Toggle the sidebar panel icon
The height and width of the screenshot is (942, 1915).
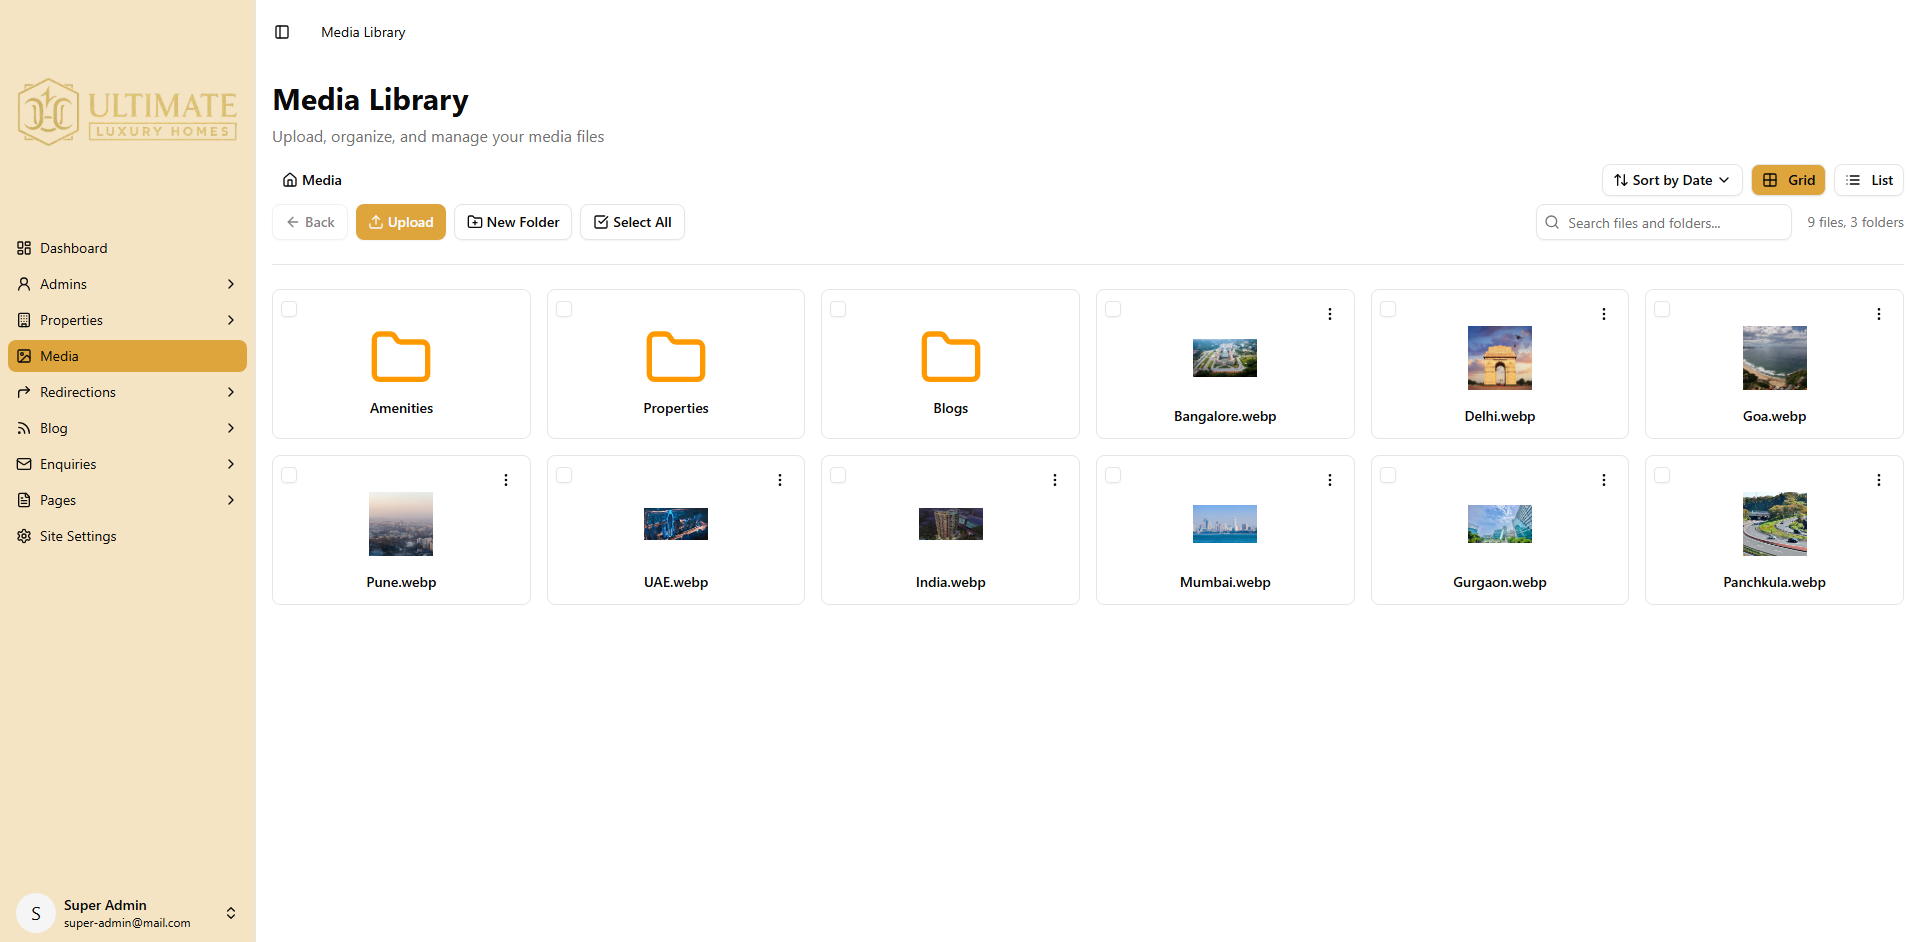point(282,32)
